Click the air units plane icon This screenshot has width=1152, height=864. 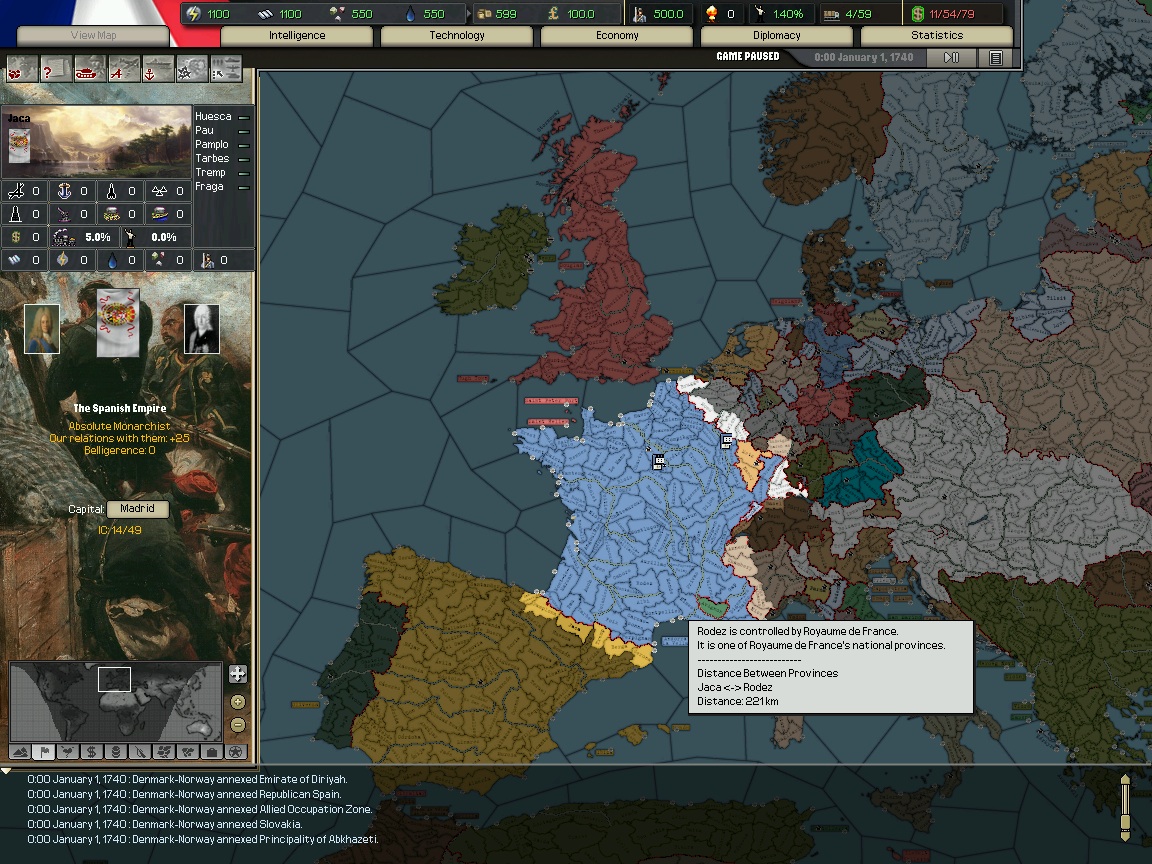(x=124, y=69)
